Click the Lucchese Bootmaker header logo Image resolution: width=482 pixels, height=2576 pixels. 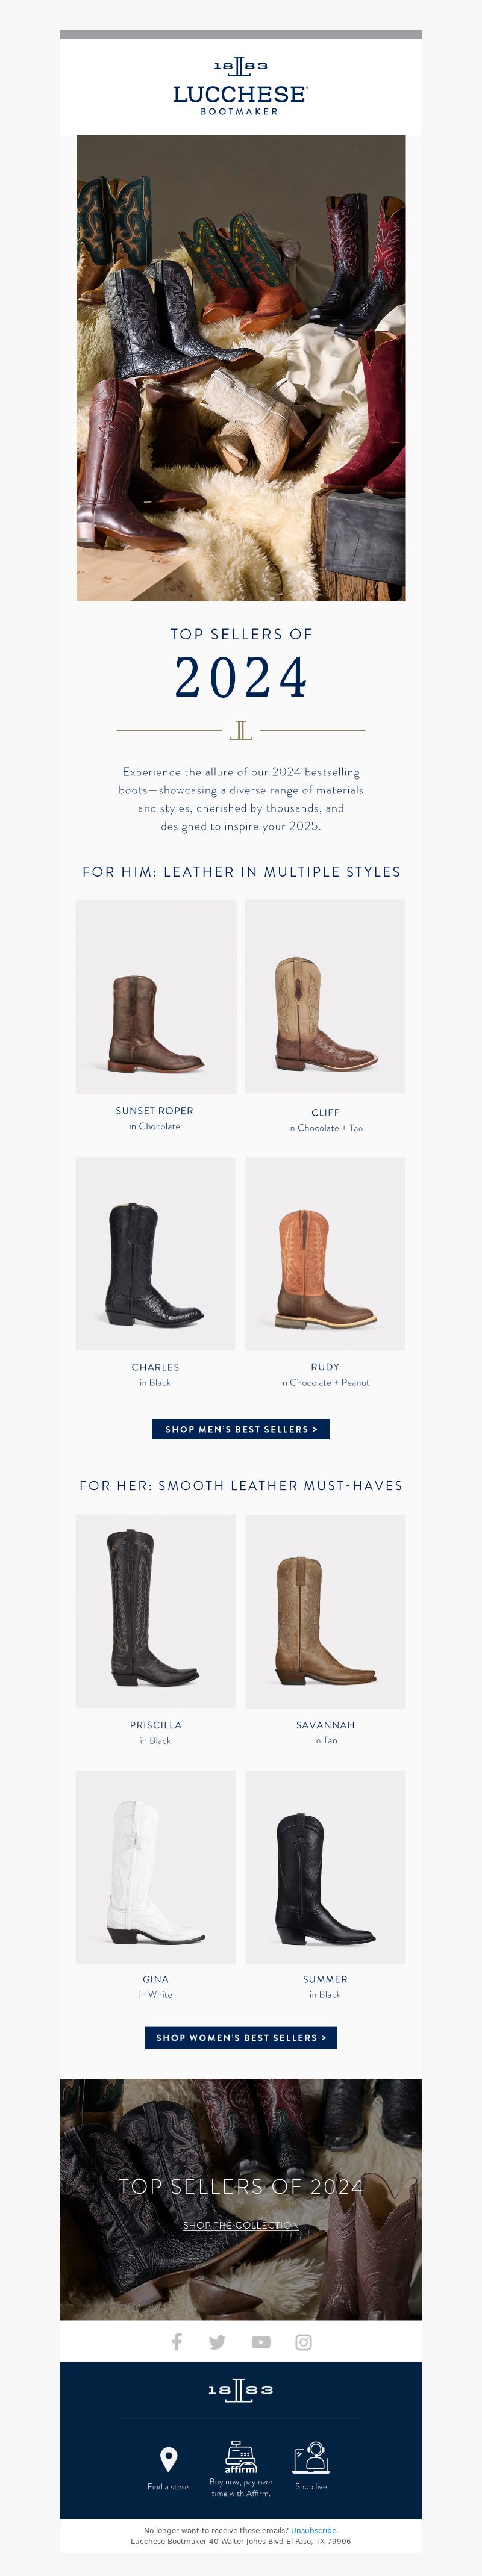(240, 87)
